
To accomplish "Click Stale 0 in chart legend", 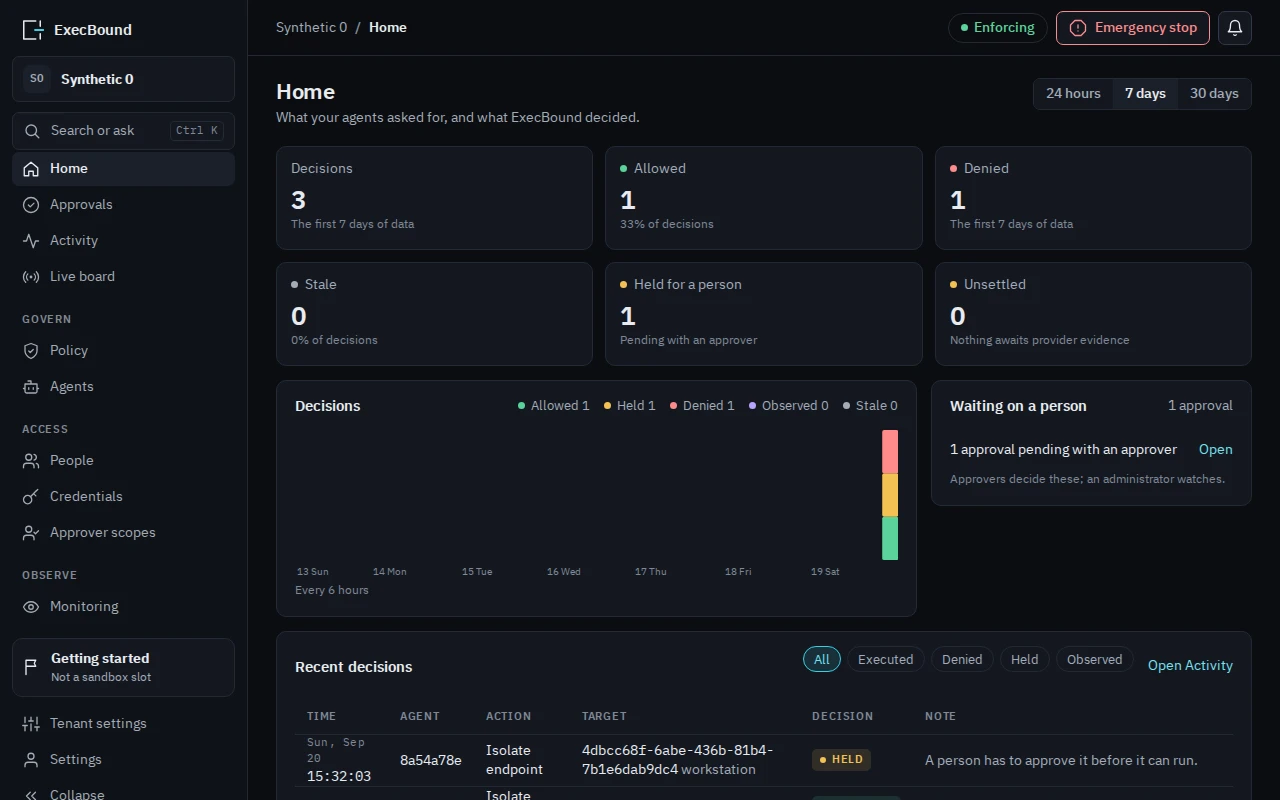I will 870,406.
